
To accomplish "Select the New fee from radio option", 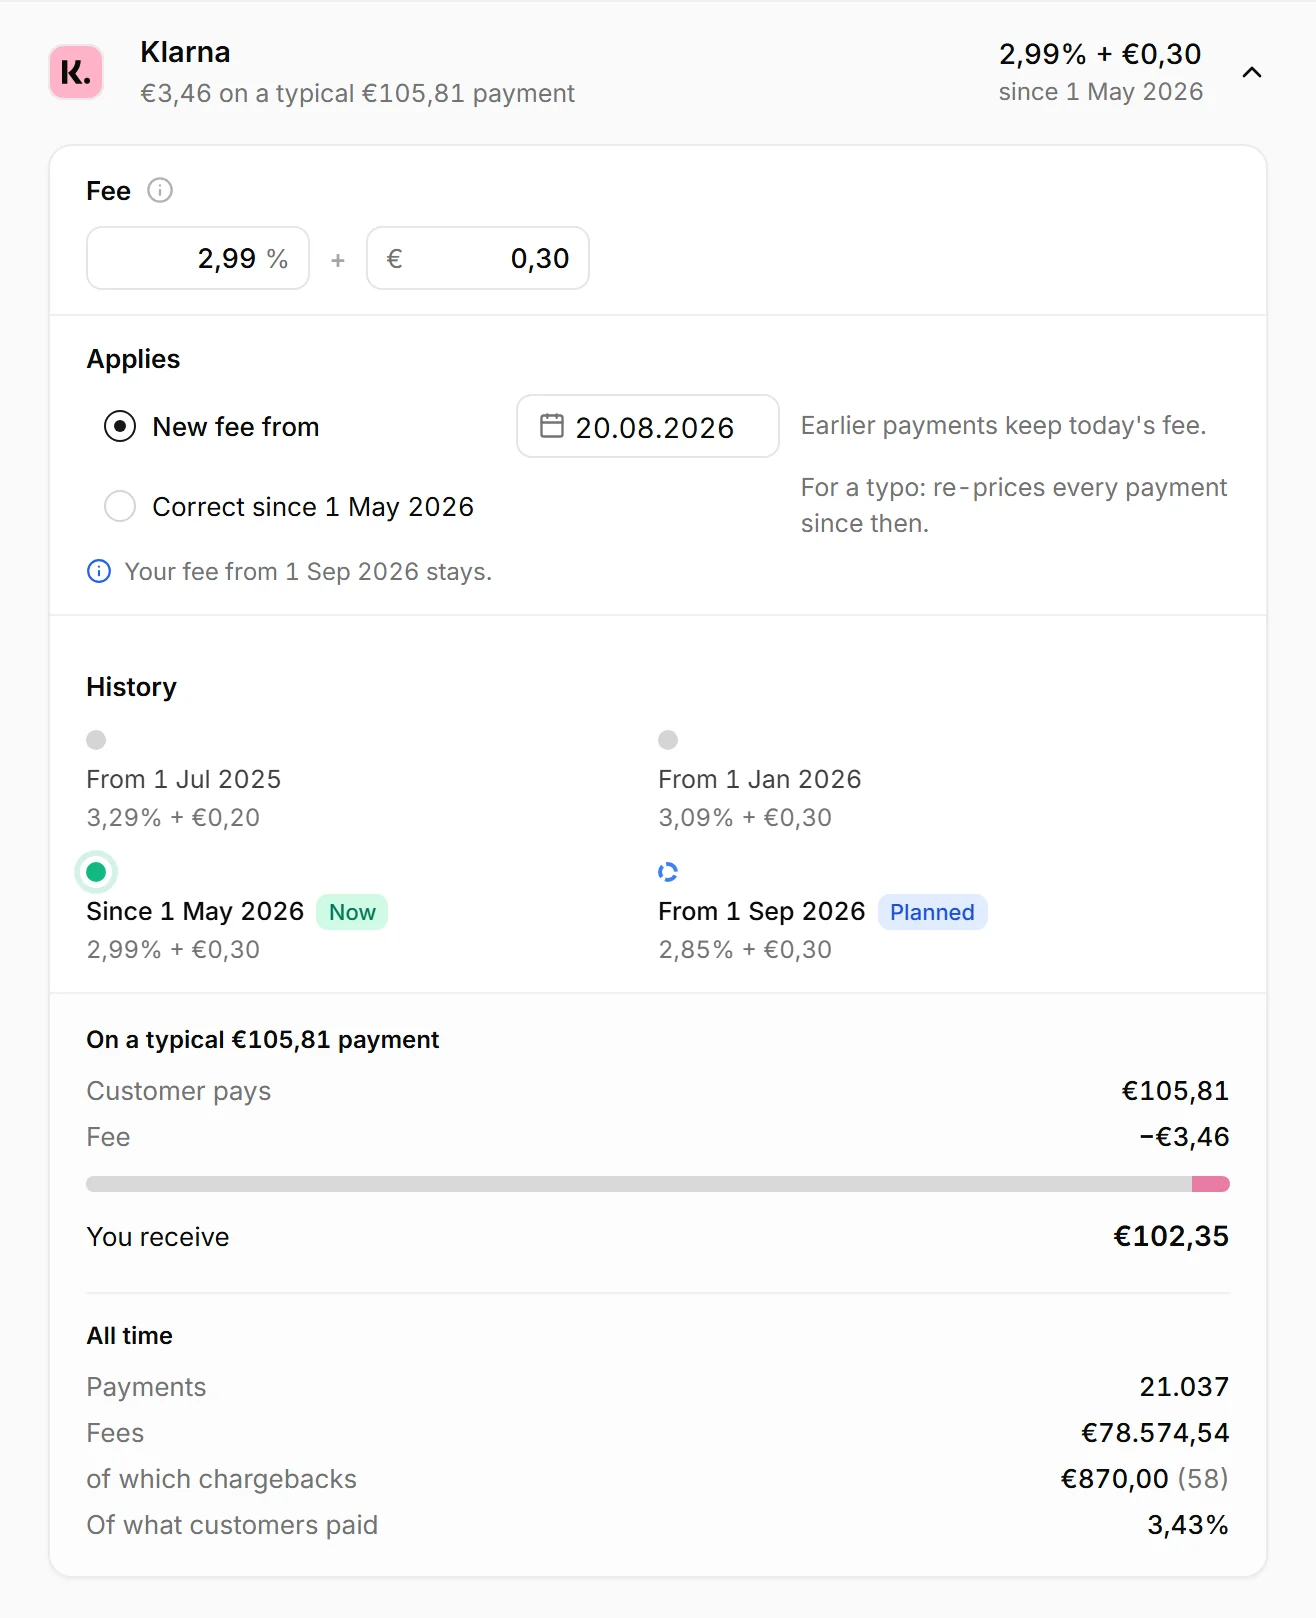I will (120, 427).
